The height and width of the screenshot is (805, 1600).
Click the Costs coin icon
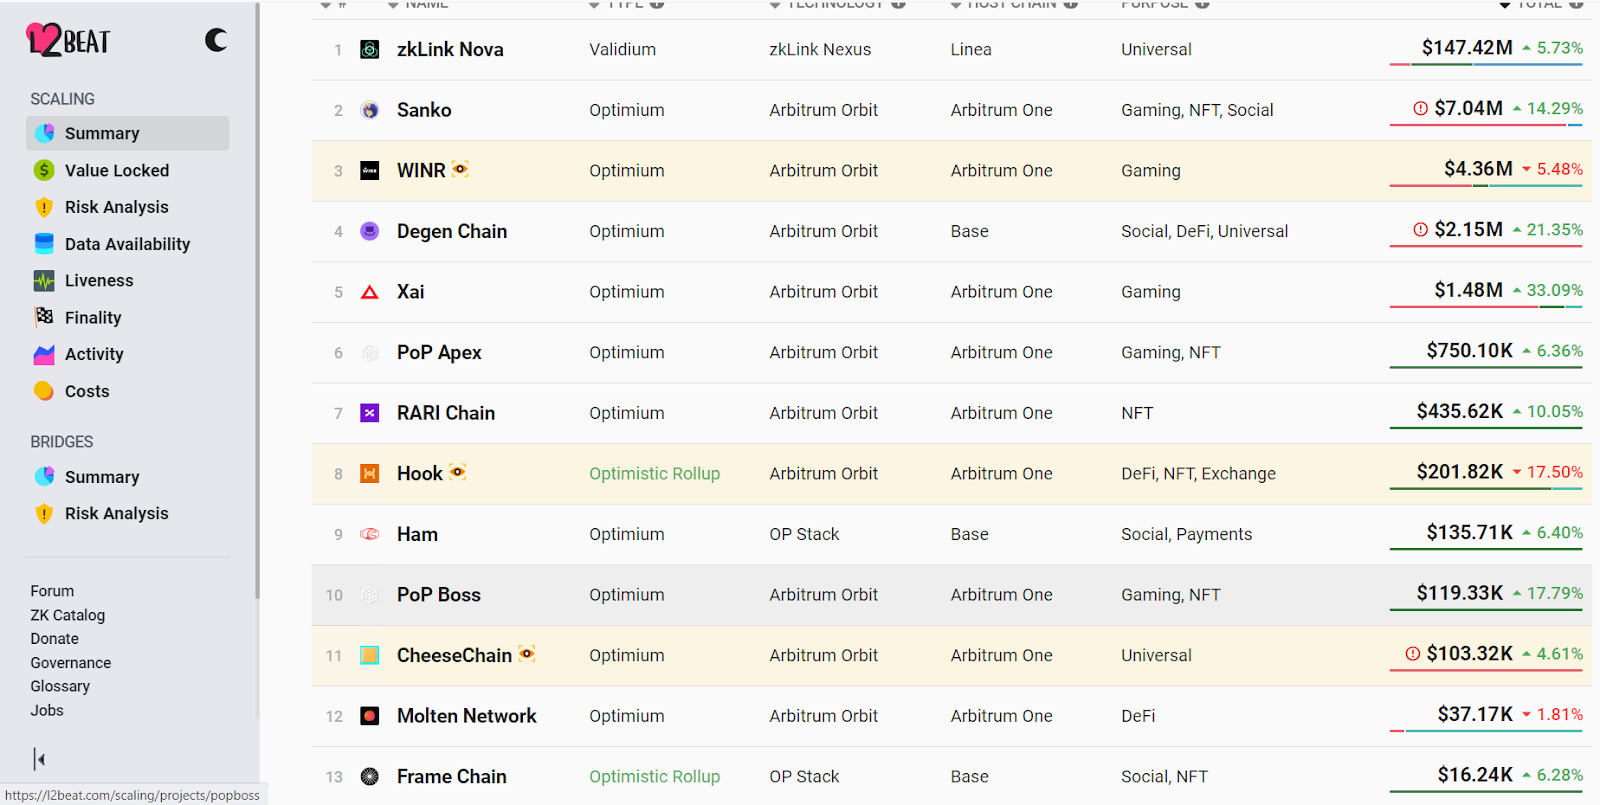coord(44,391)
